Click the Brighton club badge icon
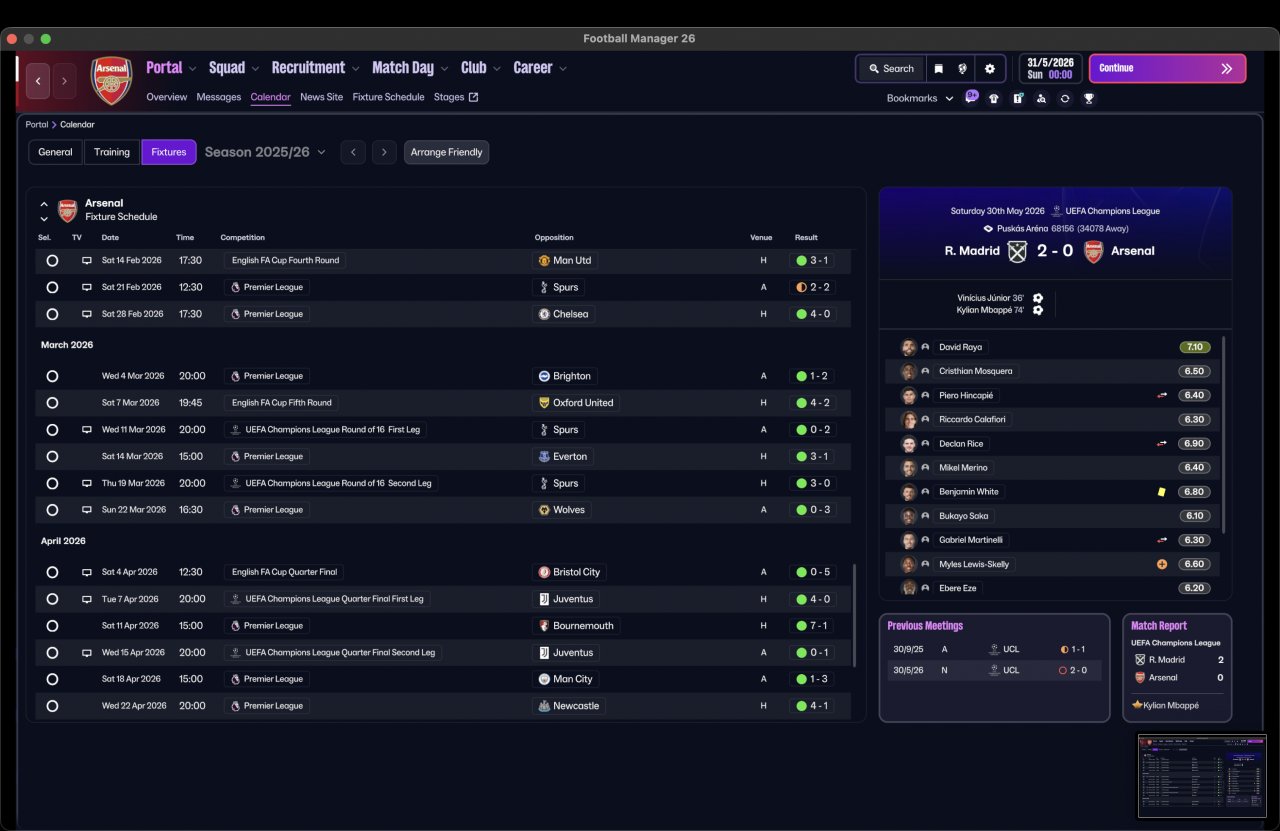This screenshot has height=831, width=1280. tap(544, 376)
